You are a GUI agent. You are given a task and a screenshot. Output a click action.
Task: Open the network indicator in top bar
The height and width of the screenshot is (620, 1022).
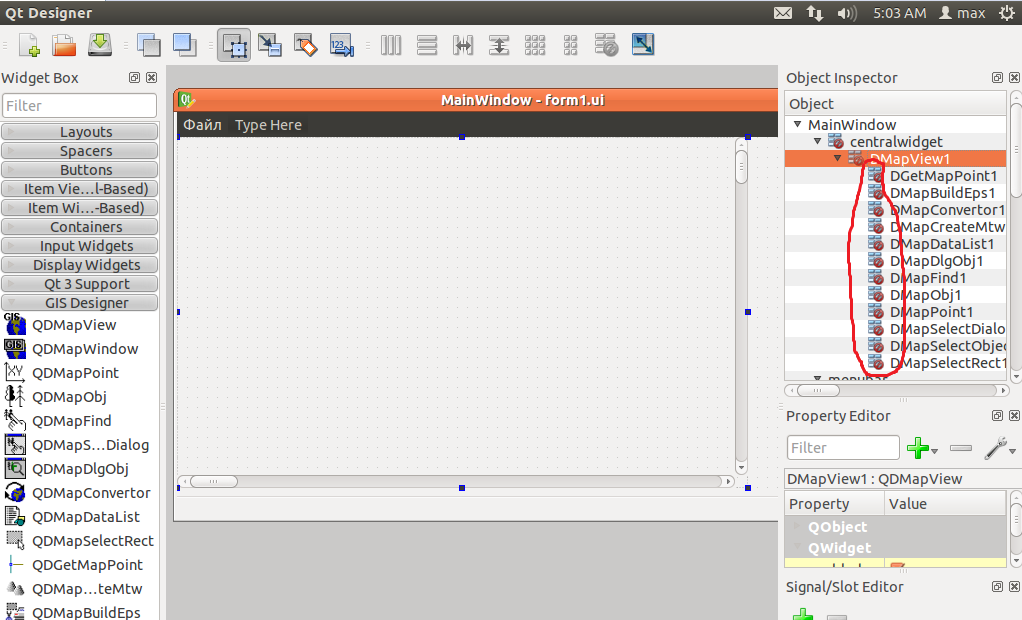click(815, 13)
